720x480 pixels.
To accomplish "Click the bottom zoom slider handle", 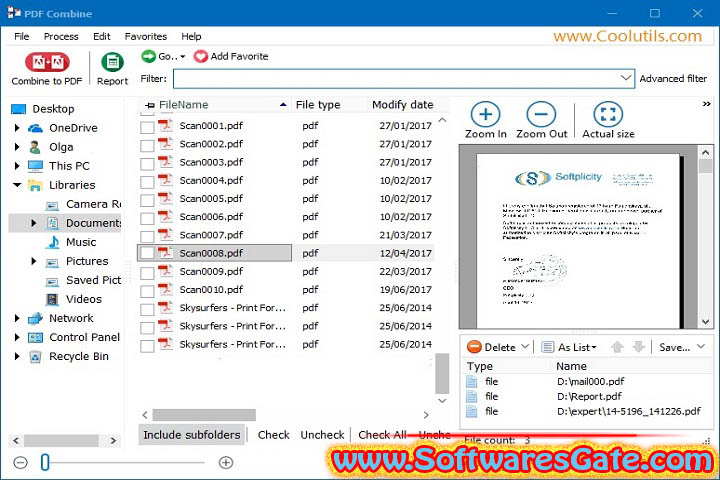I will coord(45,462).
